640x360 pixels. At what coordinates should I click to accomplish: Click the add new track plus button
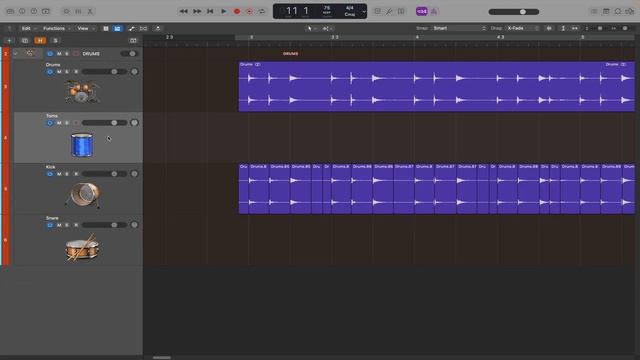[x=9, y=40]
